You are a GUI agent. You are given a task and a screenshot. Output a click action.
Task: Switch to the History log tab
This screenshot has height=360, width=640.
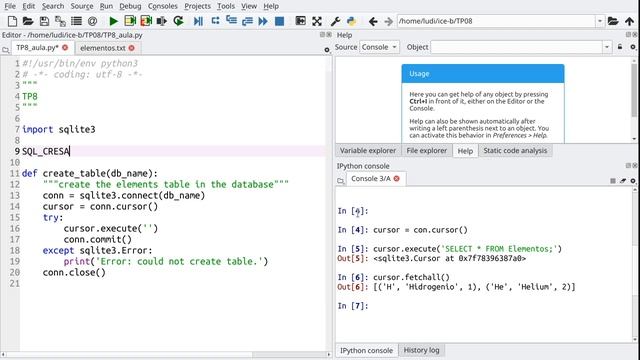click(421, 350)
